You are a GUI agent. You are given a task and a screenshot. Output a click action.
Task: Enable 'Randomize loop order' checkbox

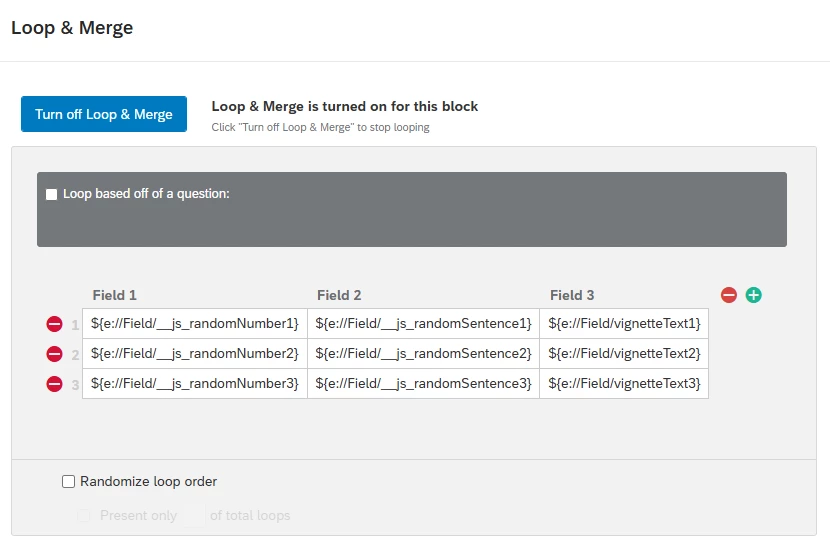(x=68, y=481)
